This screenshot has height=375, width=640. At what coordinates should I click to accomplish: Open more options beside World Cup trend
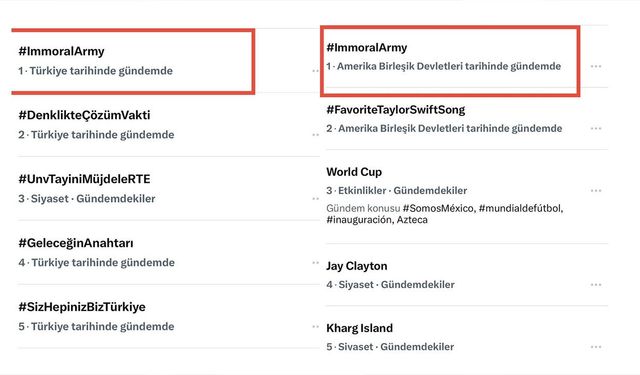coord(596,191)
